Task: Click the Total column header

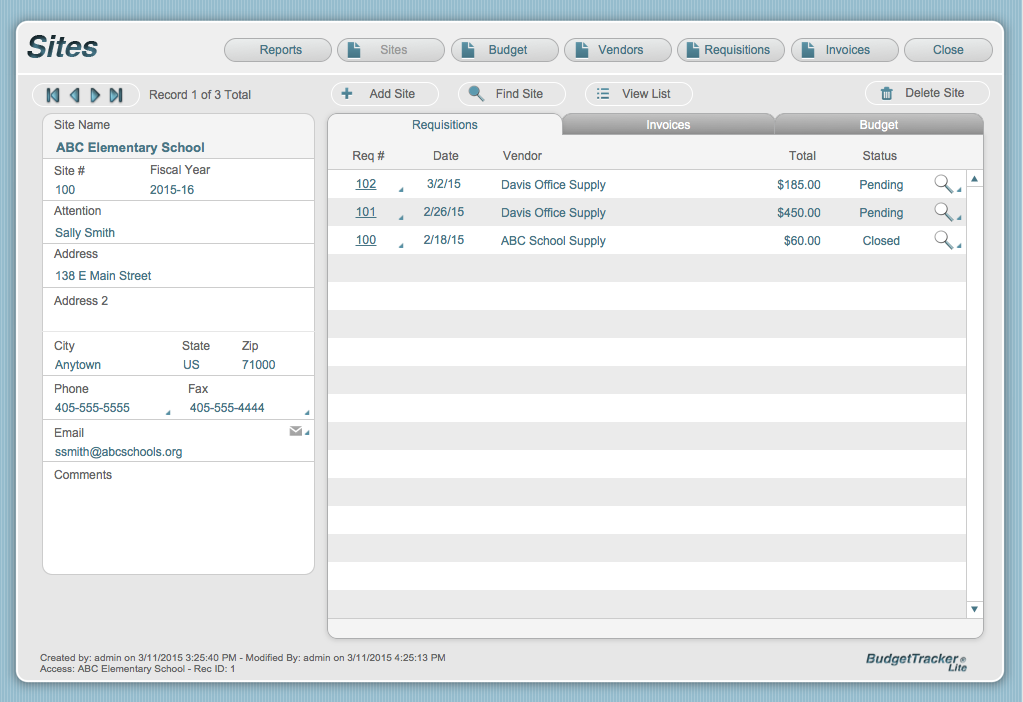Action: point(802,156)
